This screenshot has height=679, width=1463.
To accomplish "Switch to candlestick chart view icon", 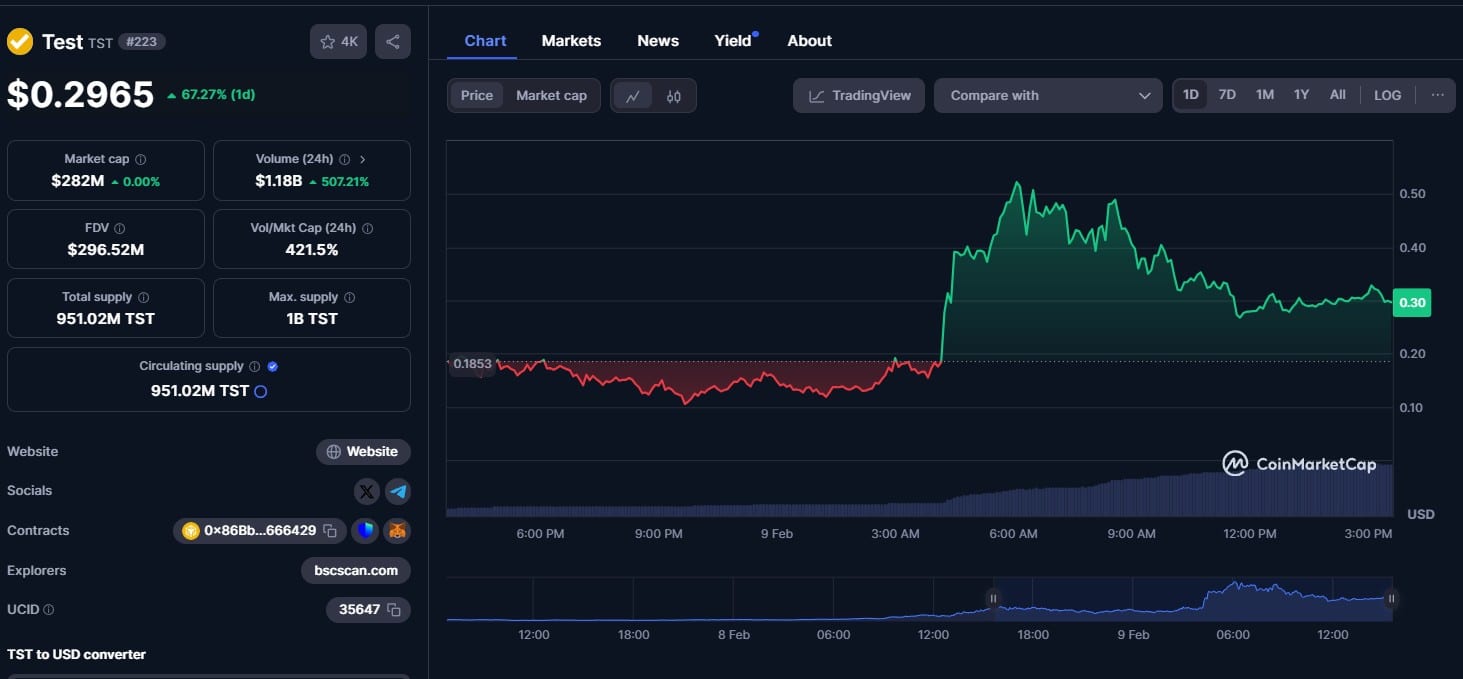I will 674,96.
